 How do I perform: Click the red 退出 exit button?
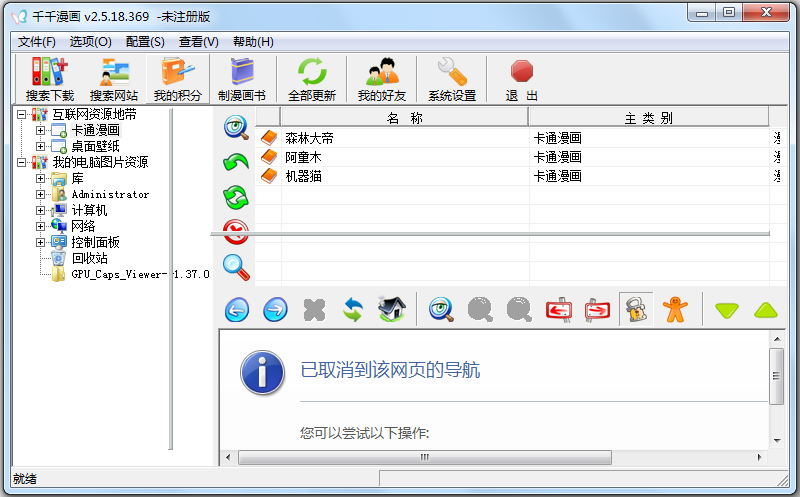pos(521,79)
